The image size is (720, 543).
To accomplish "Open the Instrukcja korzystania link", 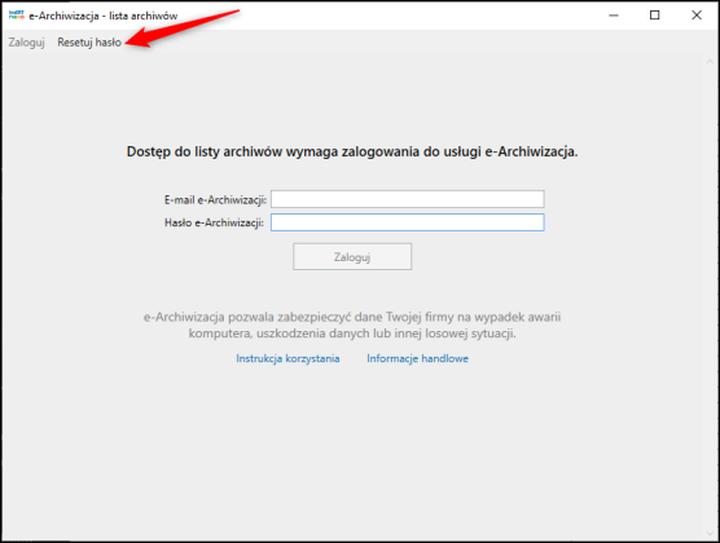I will pos(288,358).
